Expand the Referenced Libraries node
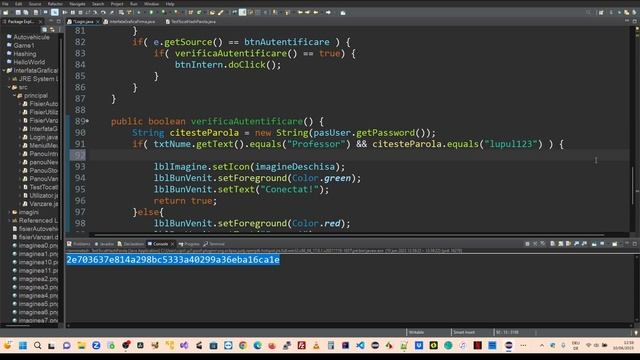Viewport: 640px width, 360px height. coord(9,220)
